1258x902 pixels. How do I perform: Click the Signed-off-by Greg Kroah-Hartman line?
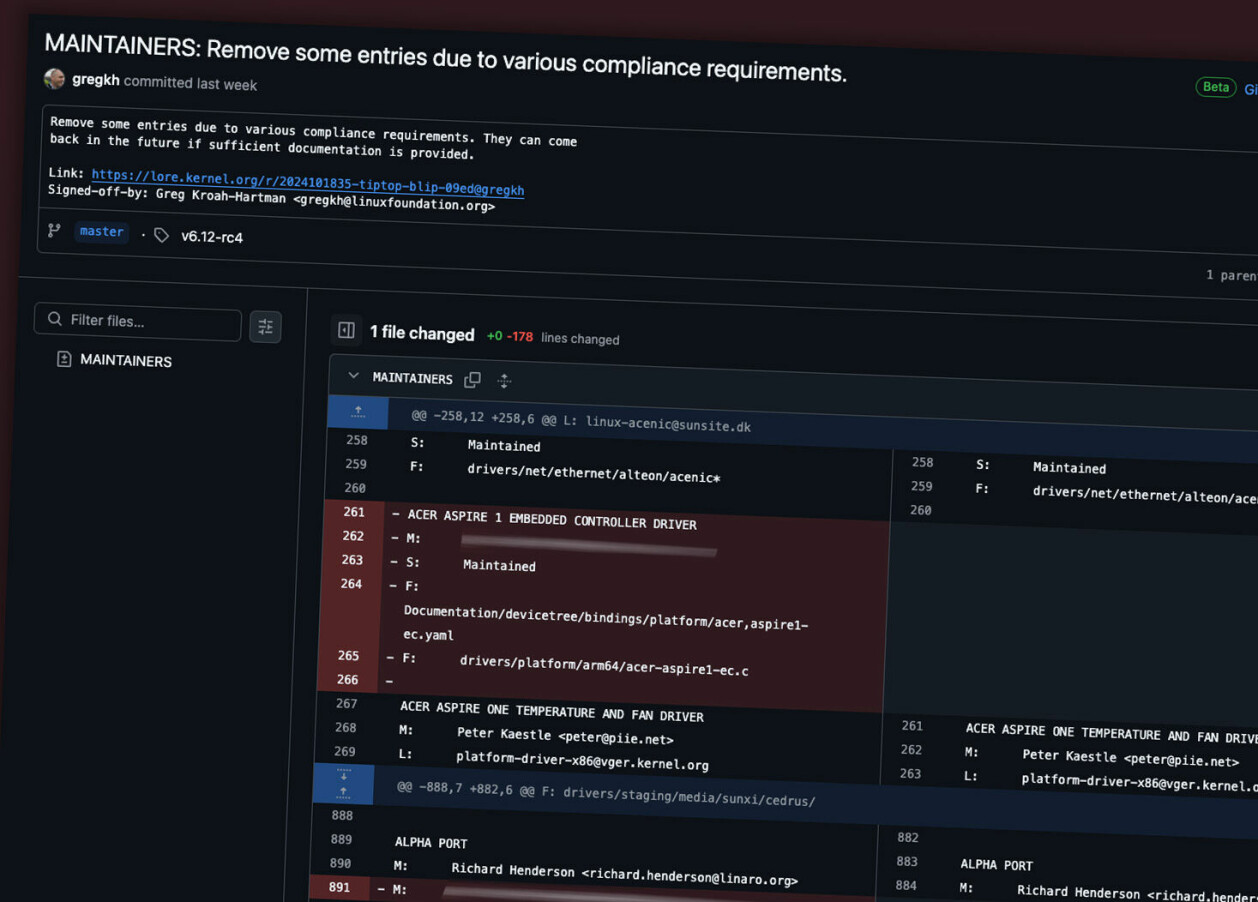[271, 198]
